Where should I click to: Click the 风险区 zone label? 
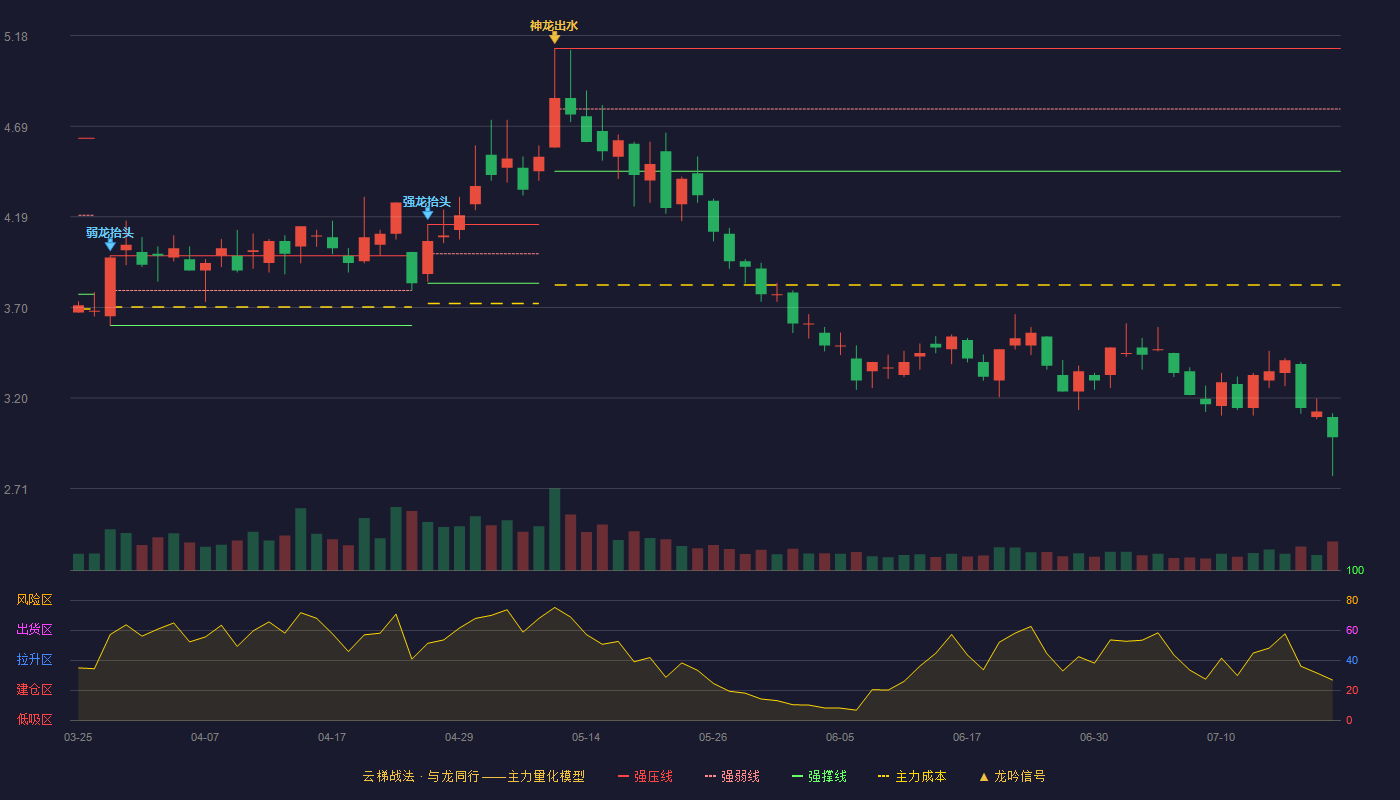pyautogui.click(x=34, y=600)
